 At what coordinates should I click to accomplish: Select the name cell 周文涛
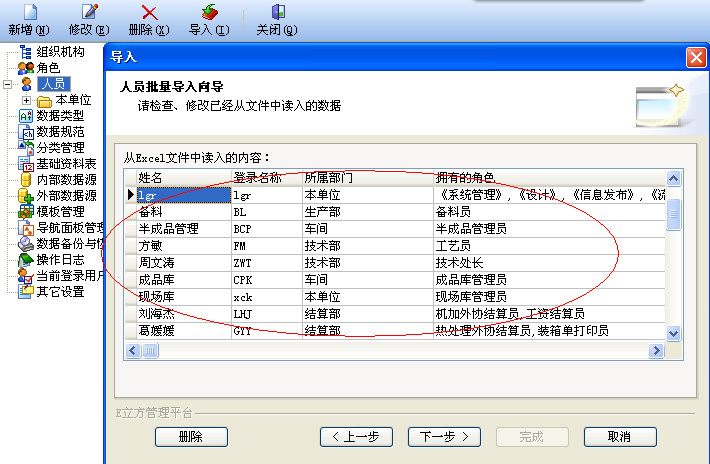pos(184,263)
